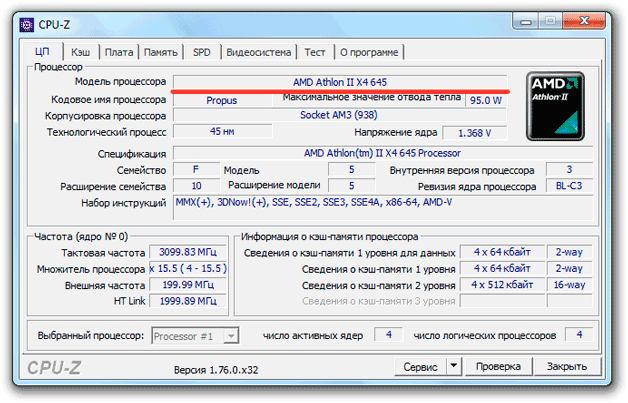
Task: Click the 45 нм technology value
Action: click(222, 131)
